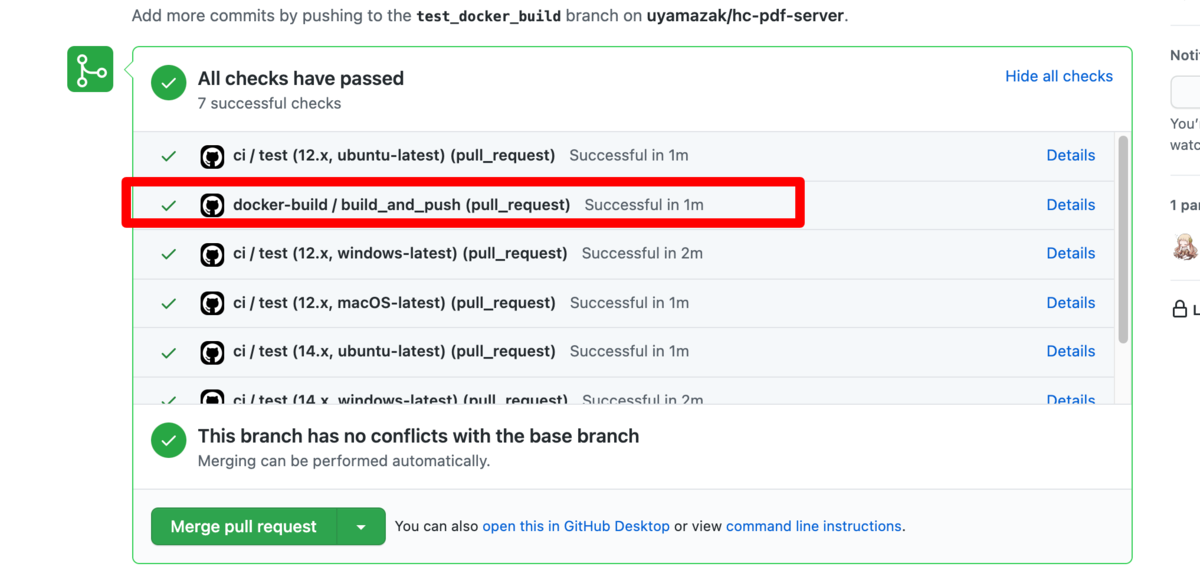Open this pull request in GitHub Desktop
1200x583 pixels.
tap(577, 526)
